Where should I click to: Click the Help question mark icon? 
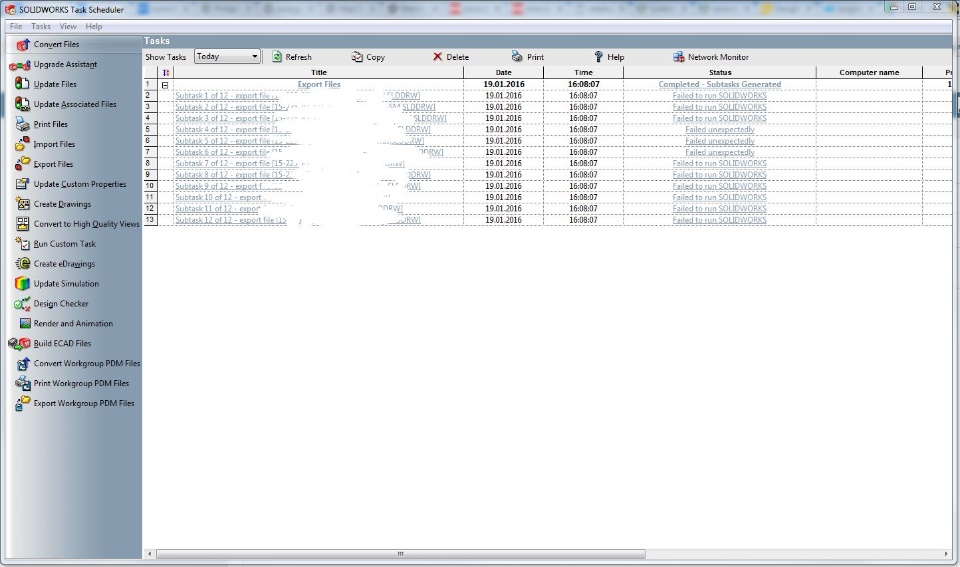599,56
